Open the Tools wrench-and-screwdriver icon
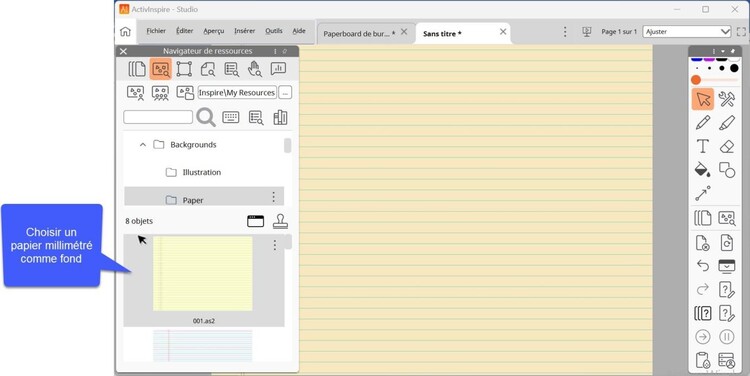The height and width of the screenshot is (376, 750). [727, 99]
